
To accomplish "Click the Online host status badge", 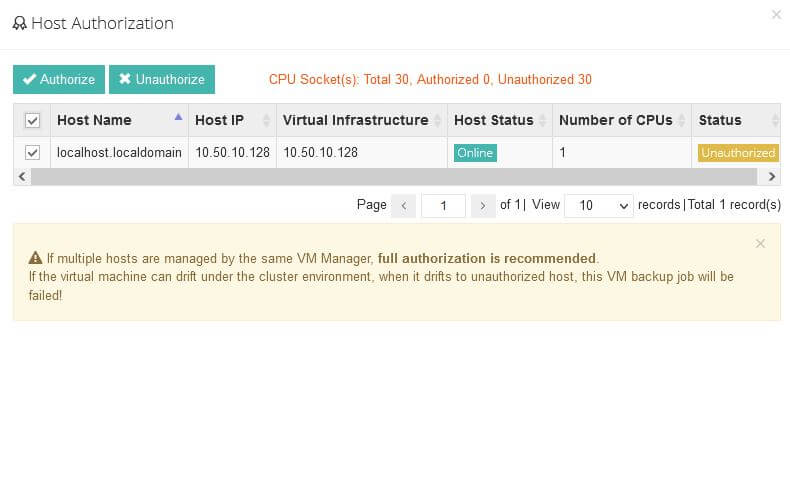I will pyautogui.click(x=475, y=153).
